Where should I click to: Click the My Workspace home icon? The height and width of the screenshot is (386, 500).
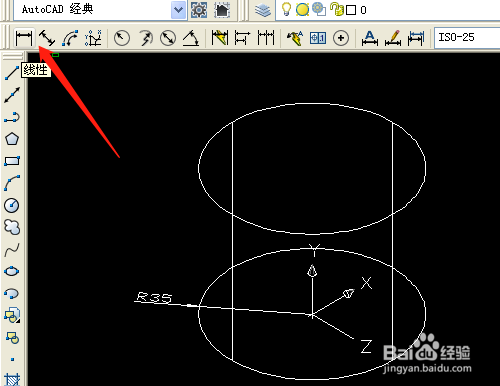[222, 10]
